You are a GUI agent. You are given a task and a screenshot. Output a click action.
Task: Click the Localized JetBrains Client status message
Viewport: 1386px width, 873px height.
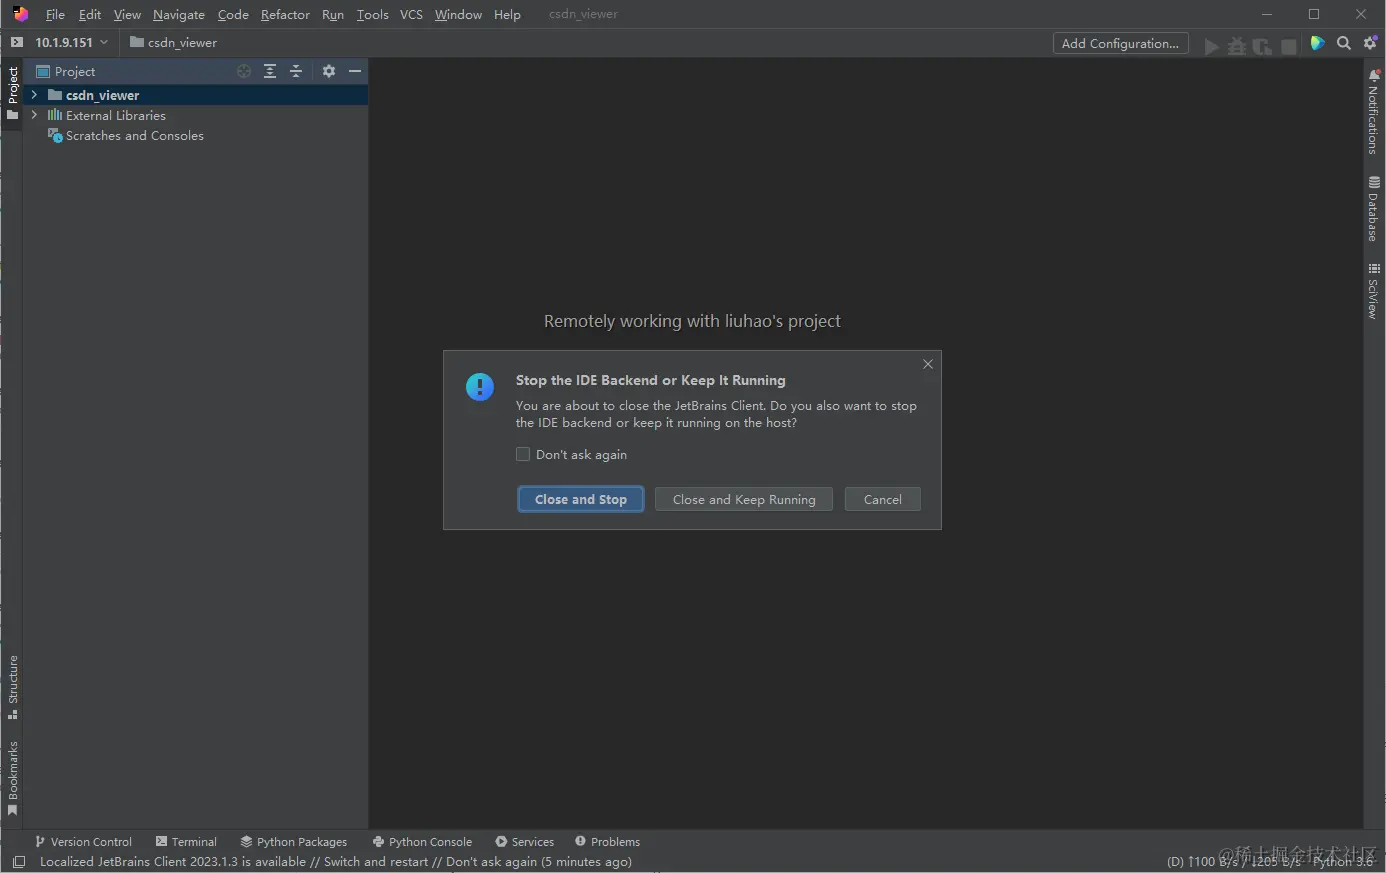coord(336,862)
